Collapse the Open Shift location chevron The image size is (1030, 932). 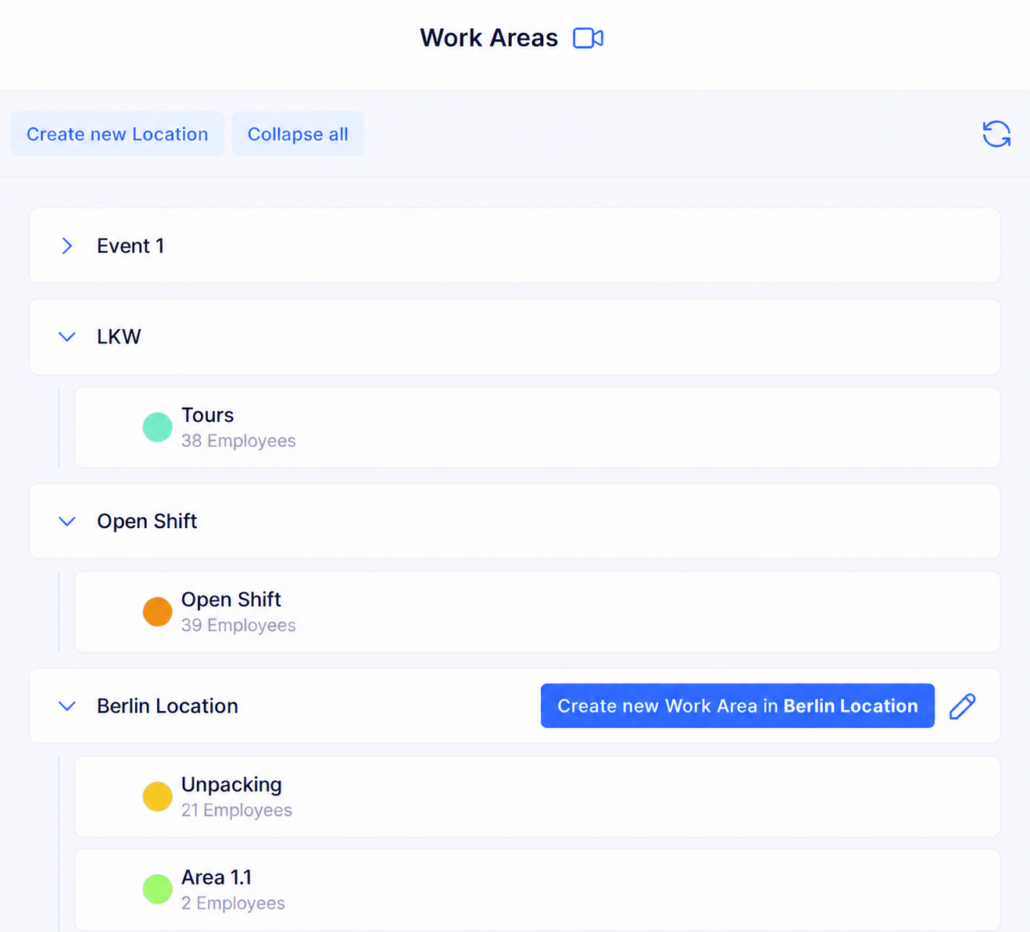coord(67,521)
